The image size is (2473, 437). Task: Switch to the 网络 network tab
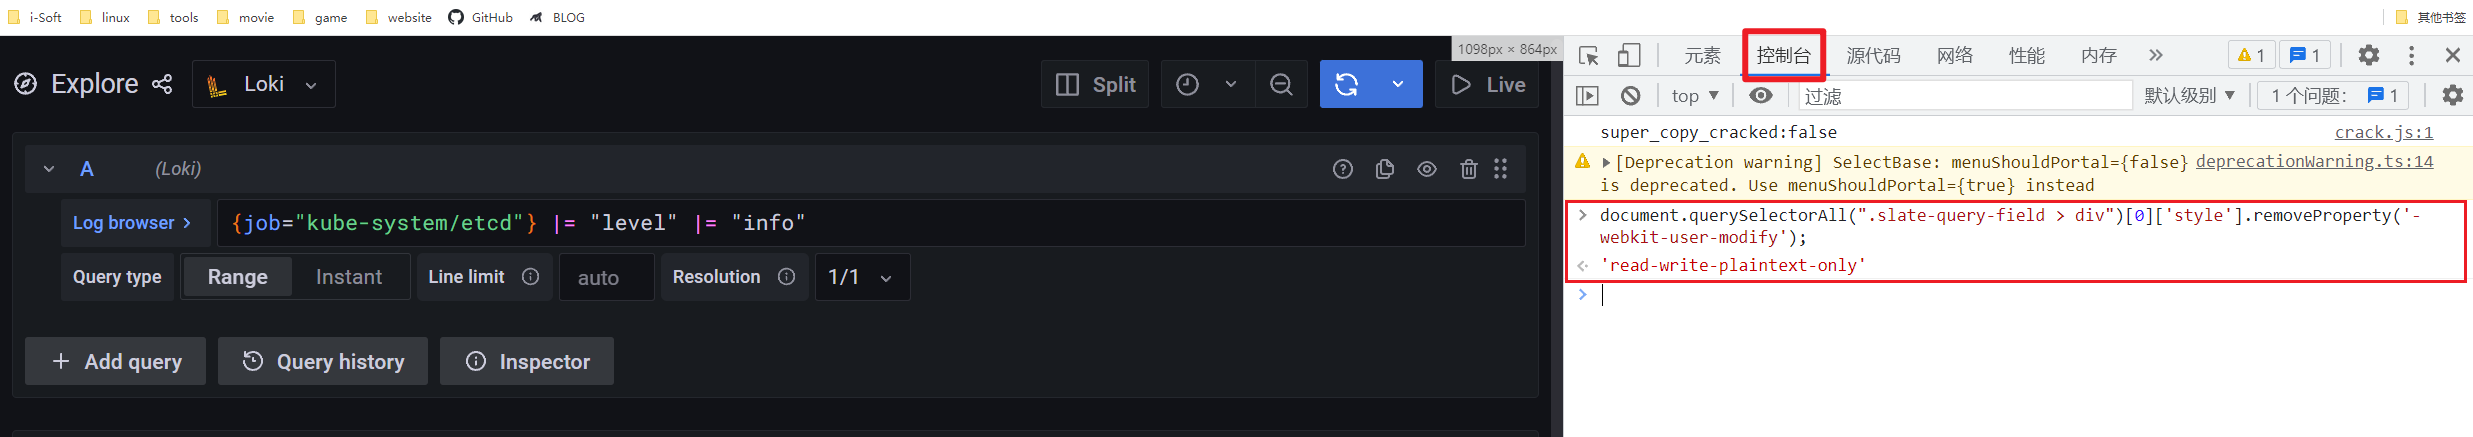pos(1954,55)
